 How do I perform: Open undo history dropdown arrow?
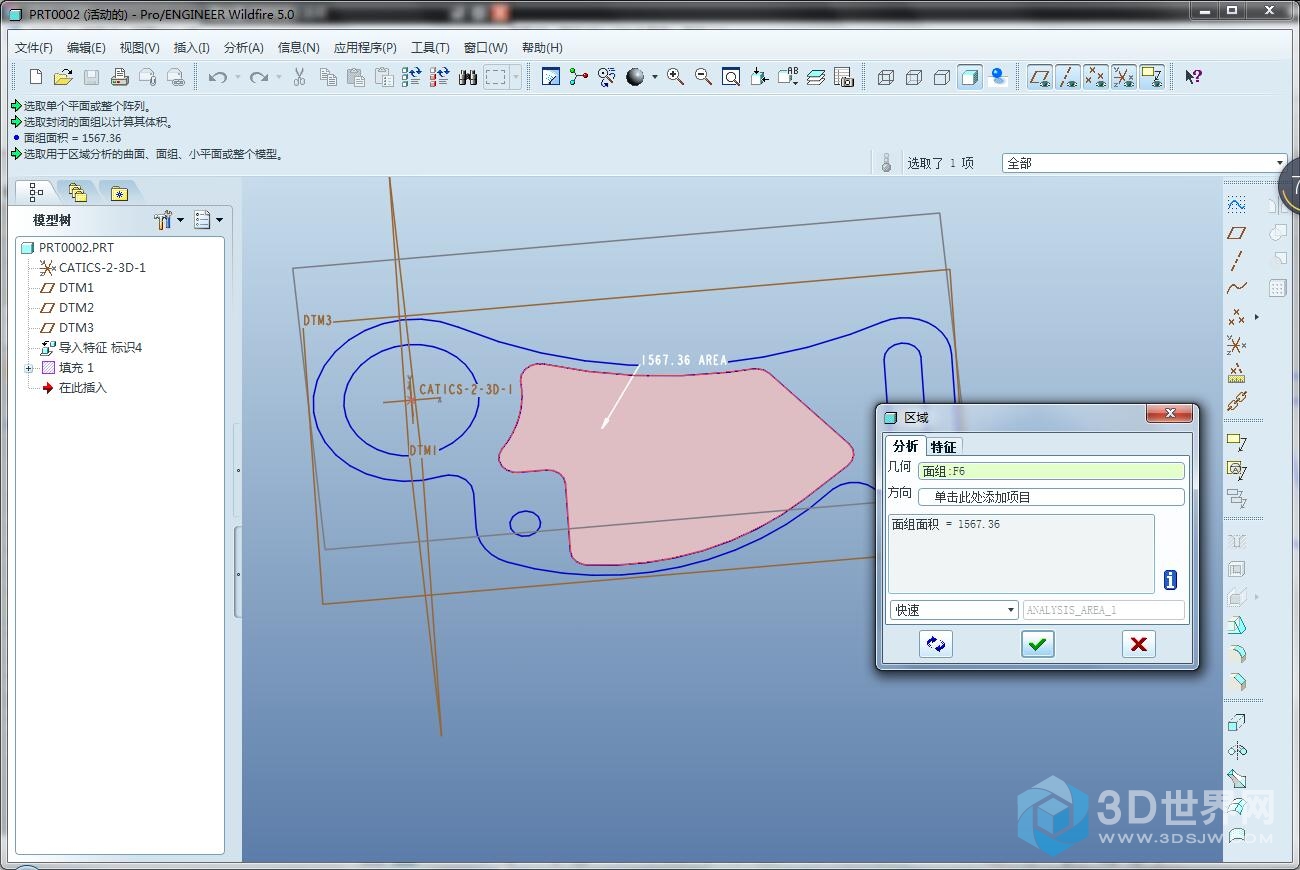click(237, 77)
